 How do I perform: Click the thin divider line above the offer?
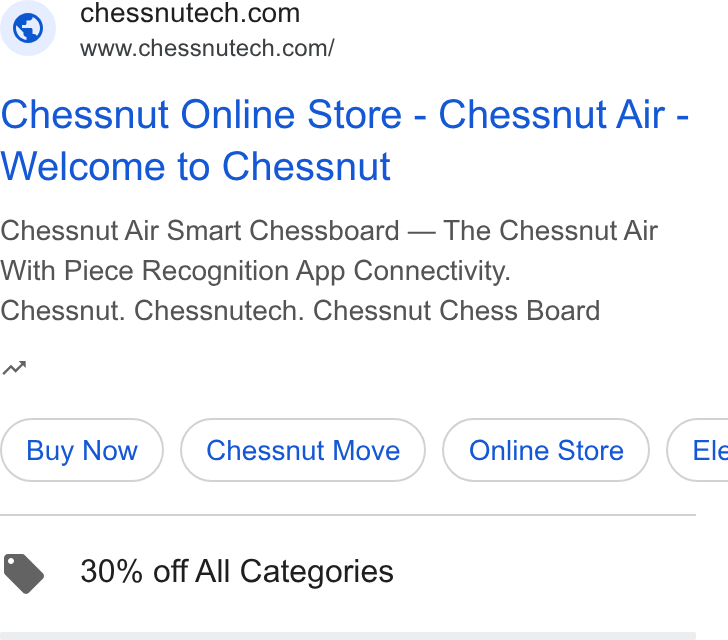point(348,515)
